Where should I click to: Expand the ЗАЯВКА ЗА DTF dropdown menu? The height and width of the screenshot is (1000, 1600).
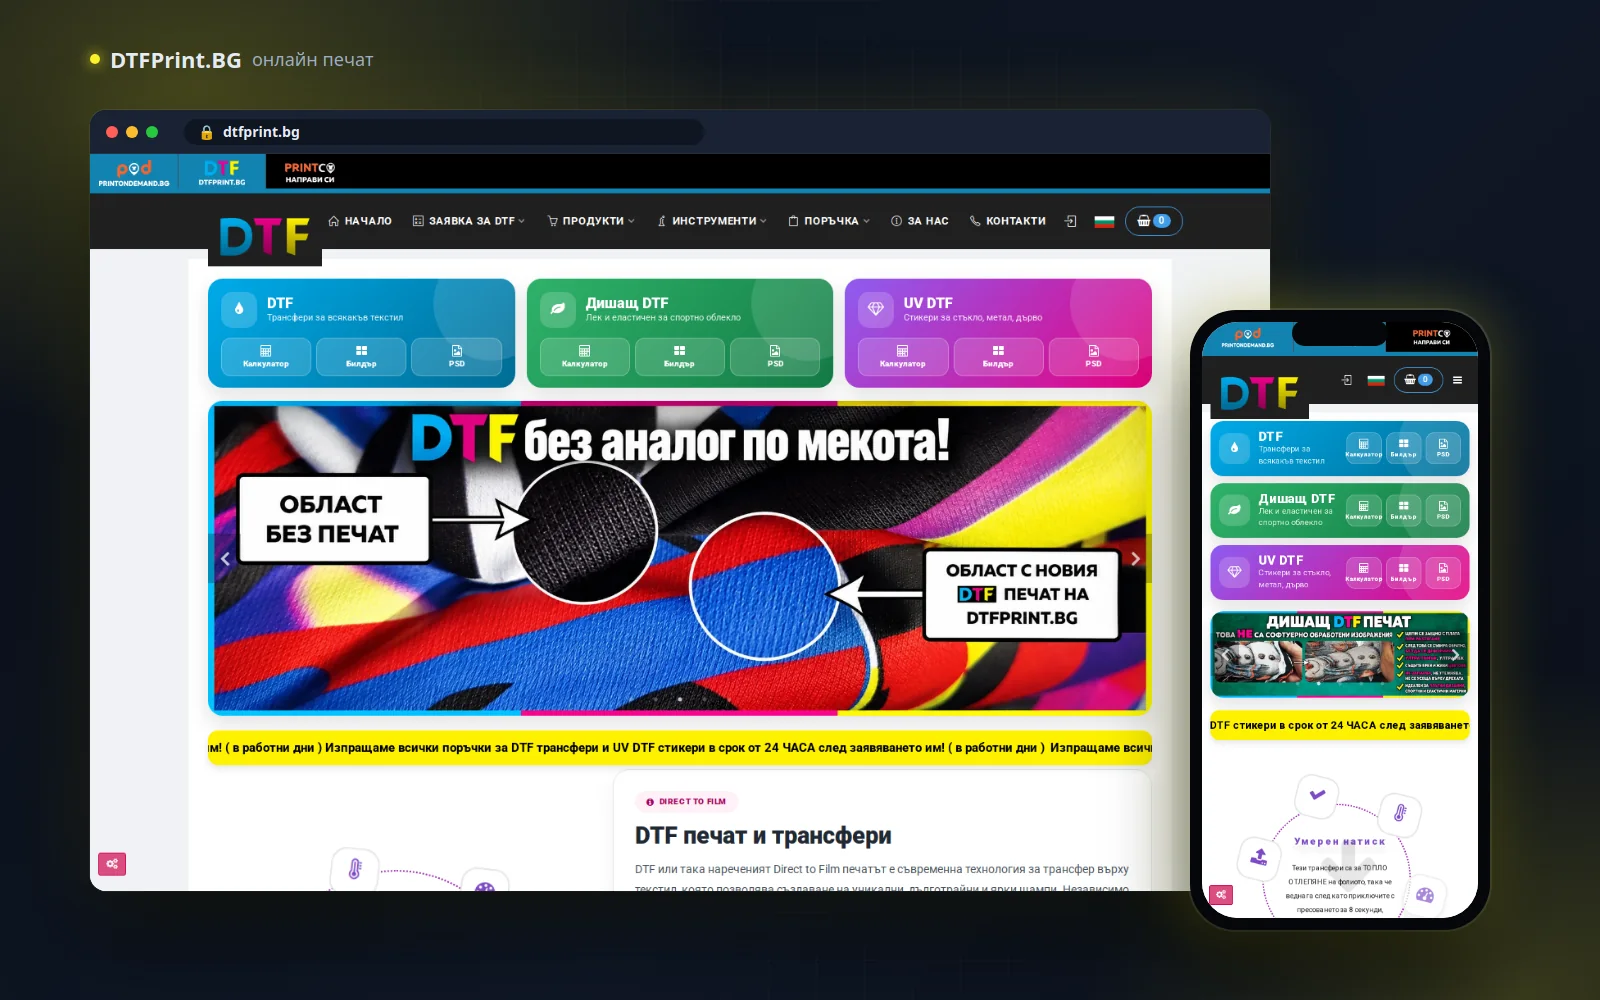point(469,221)
